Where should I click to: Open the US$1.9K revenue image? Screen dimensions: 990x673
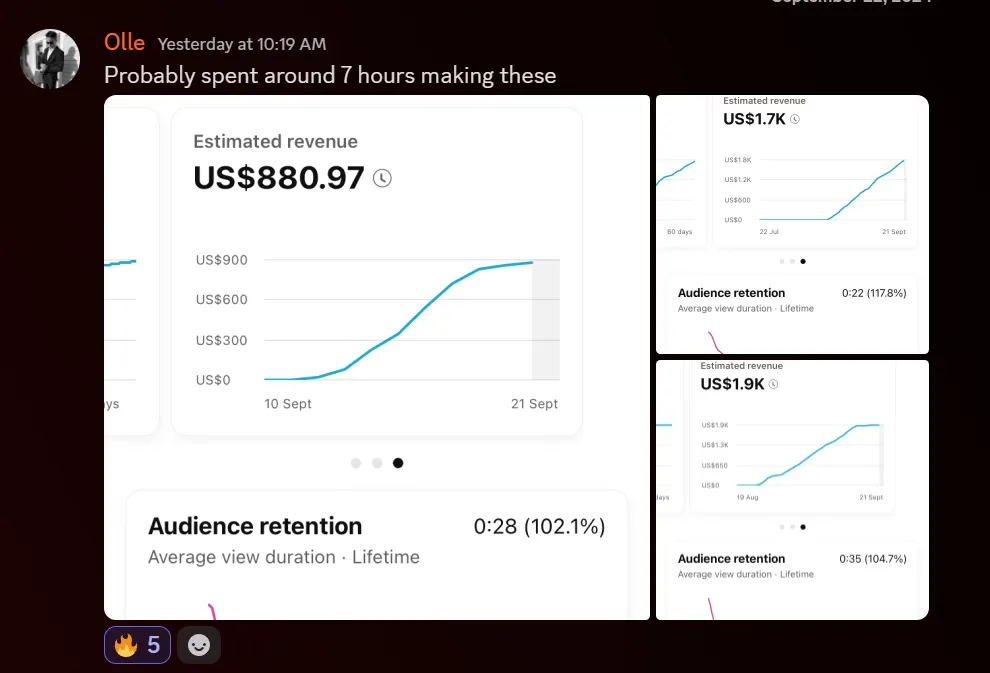tap(792, 490)
